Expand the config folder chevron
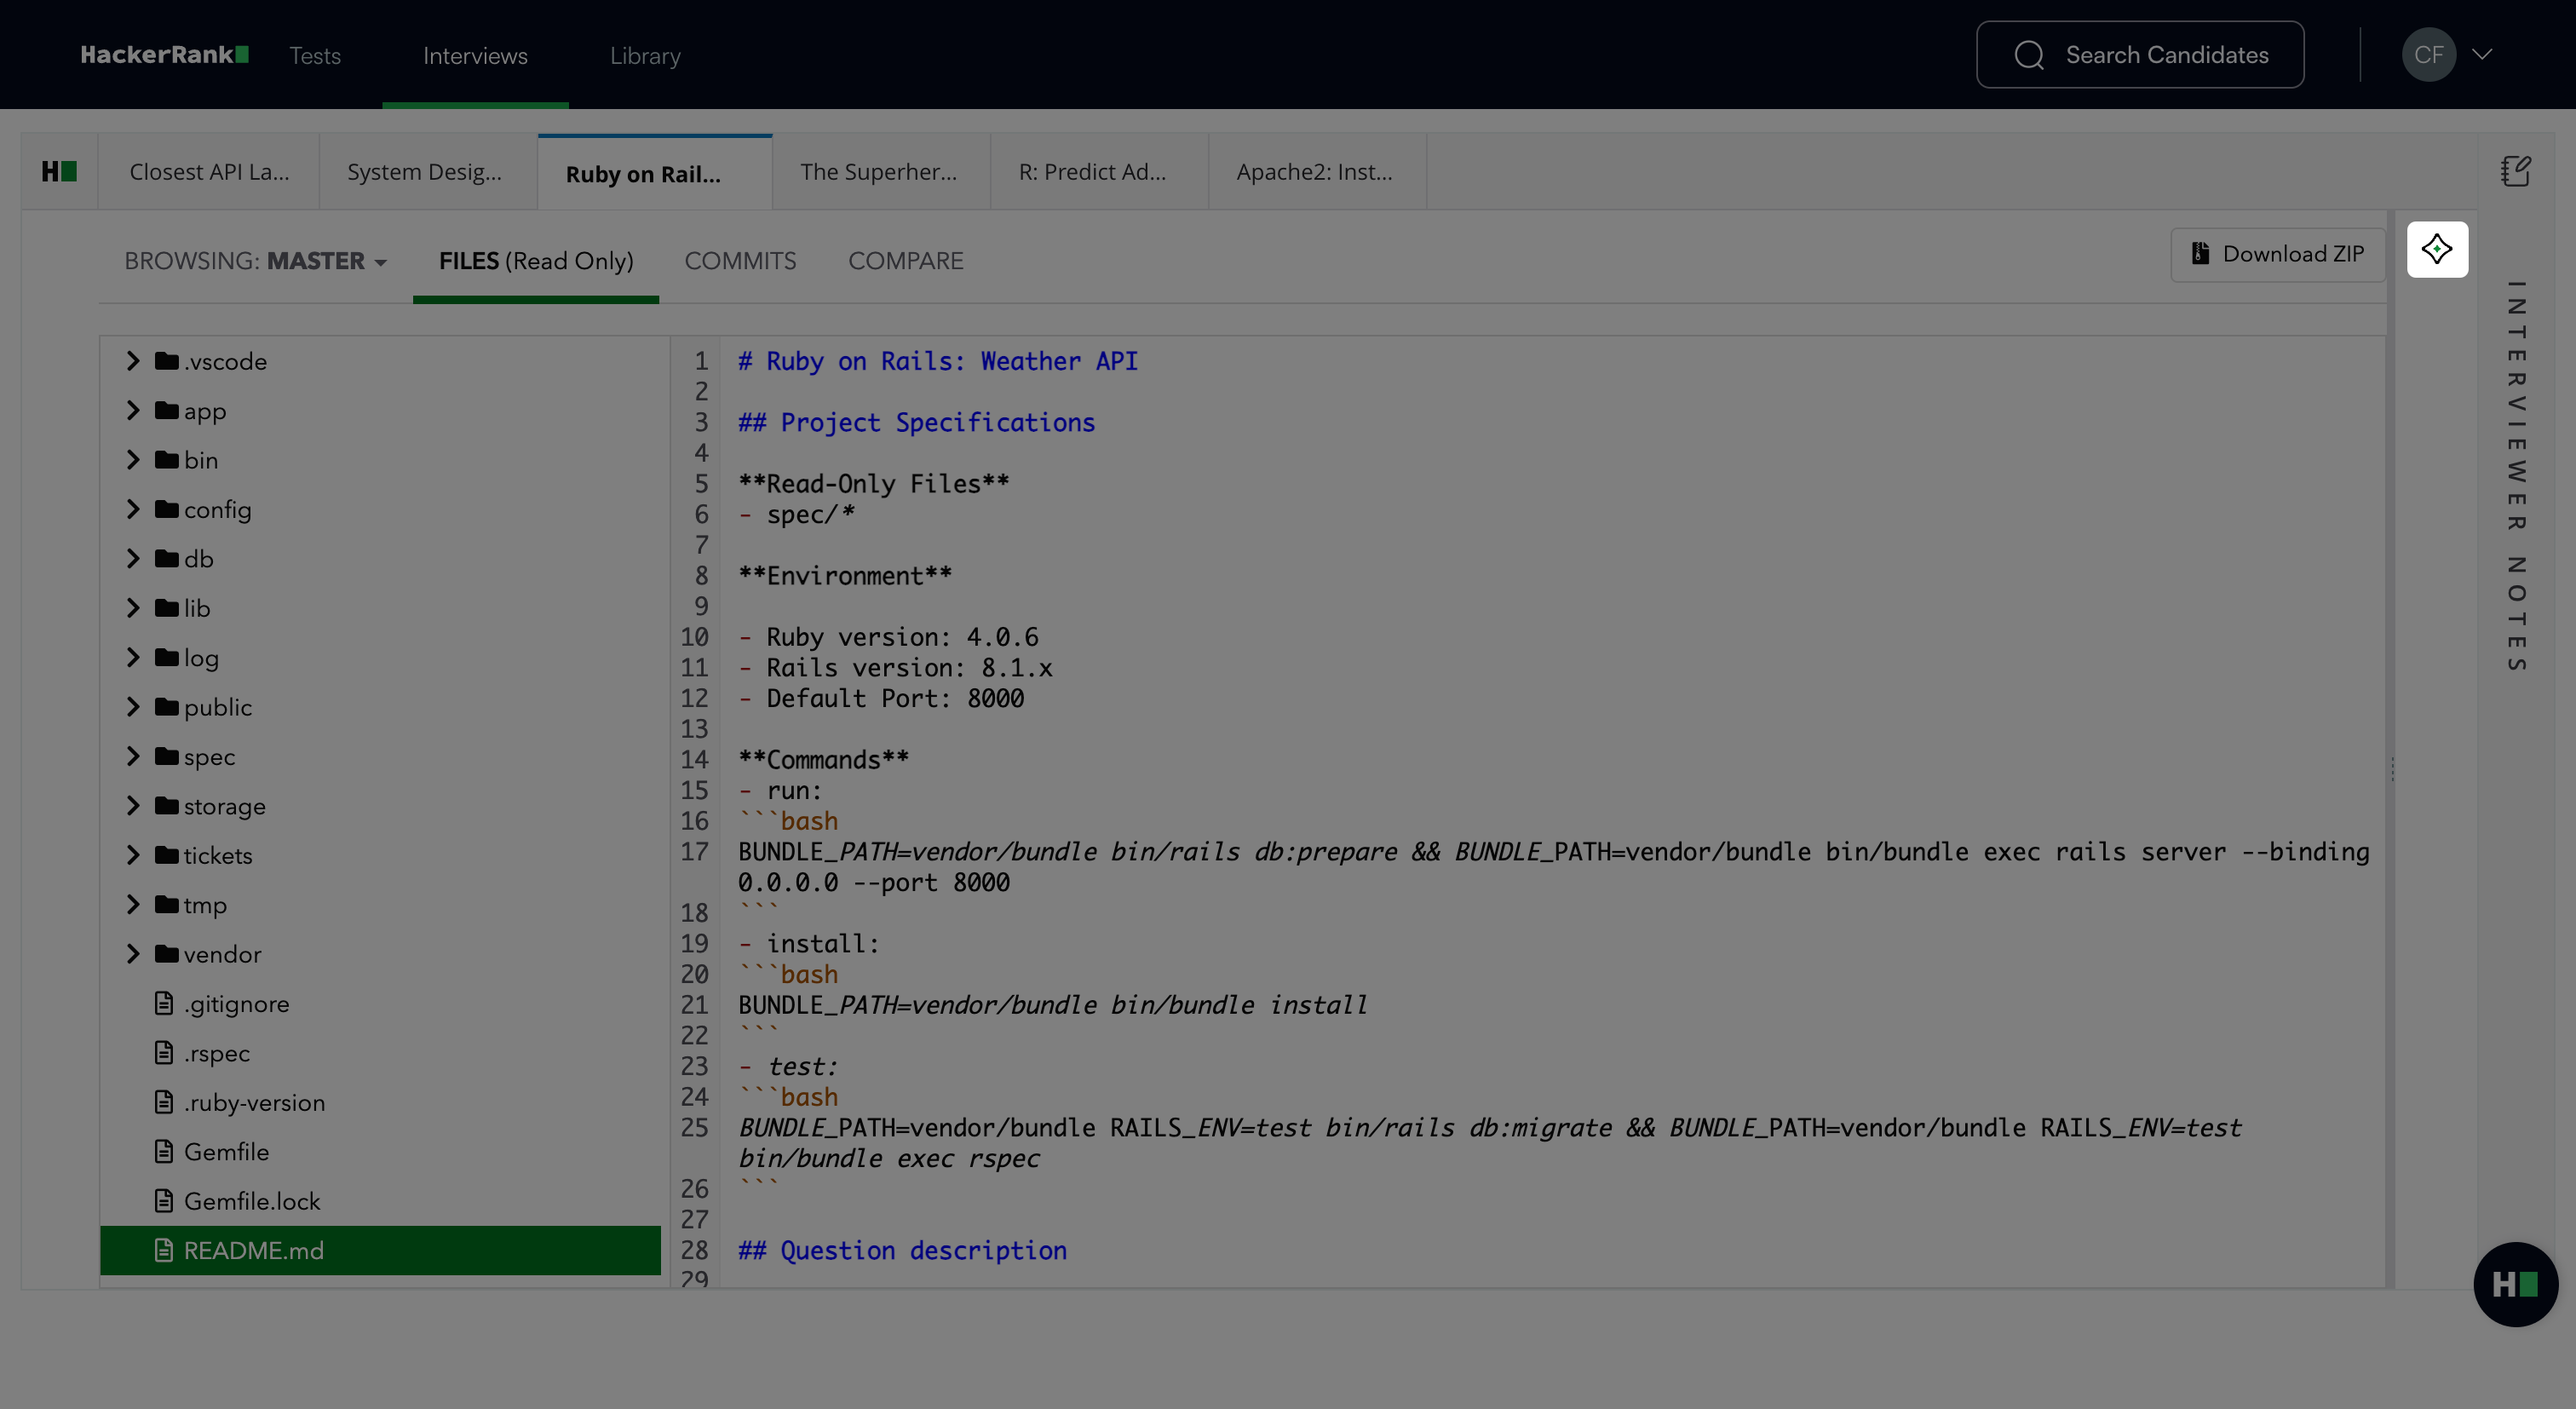This screenshot has height=1409, width=2576. 133,509
